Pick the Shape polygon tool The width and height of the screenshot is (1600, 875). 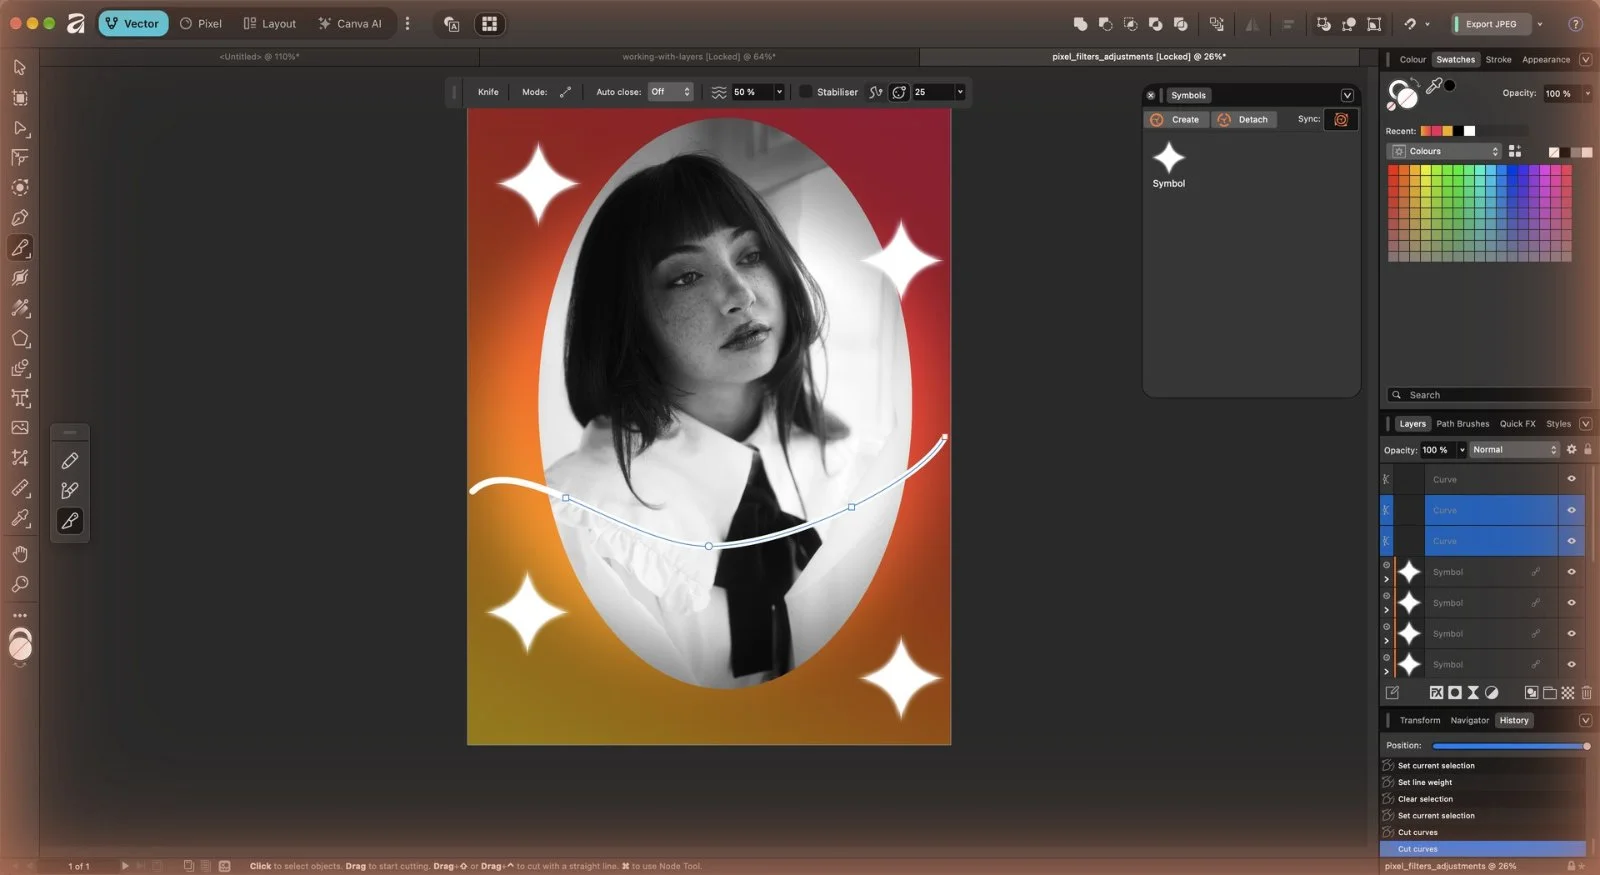coord(19,338)
